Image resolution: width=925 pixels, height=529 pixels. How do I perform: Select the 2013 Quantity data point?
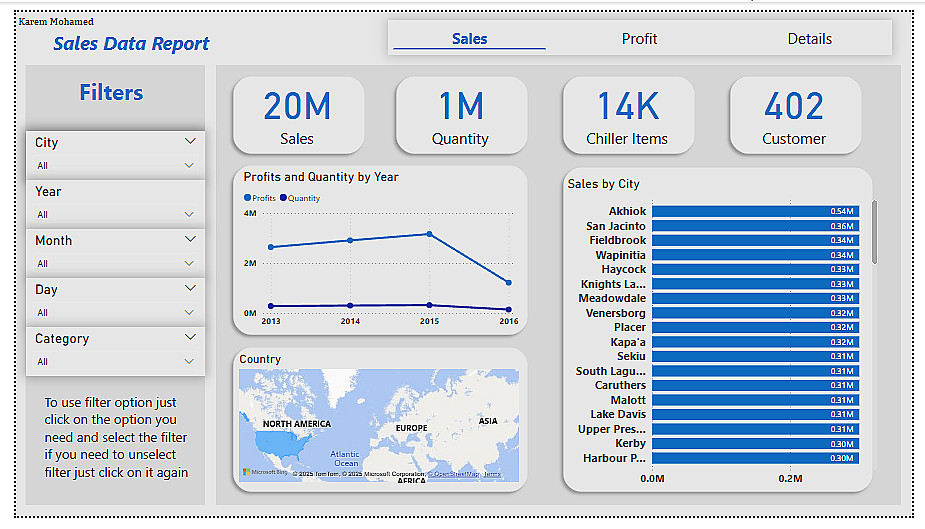coord(271,306)
